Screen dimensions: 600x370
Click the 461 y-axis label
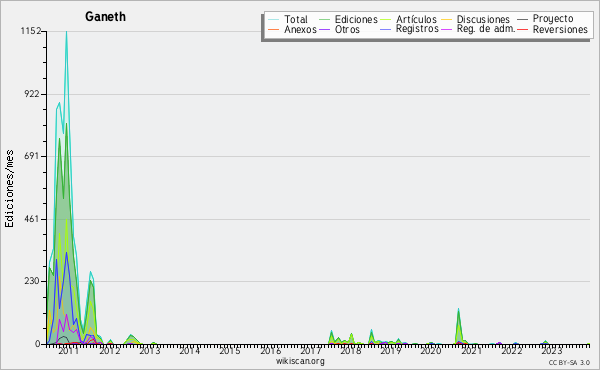pyautogui.click(x=33, y=219)
